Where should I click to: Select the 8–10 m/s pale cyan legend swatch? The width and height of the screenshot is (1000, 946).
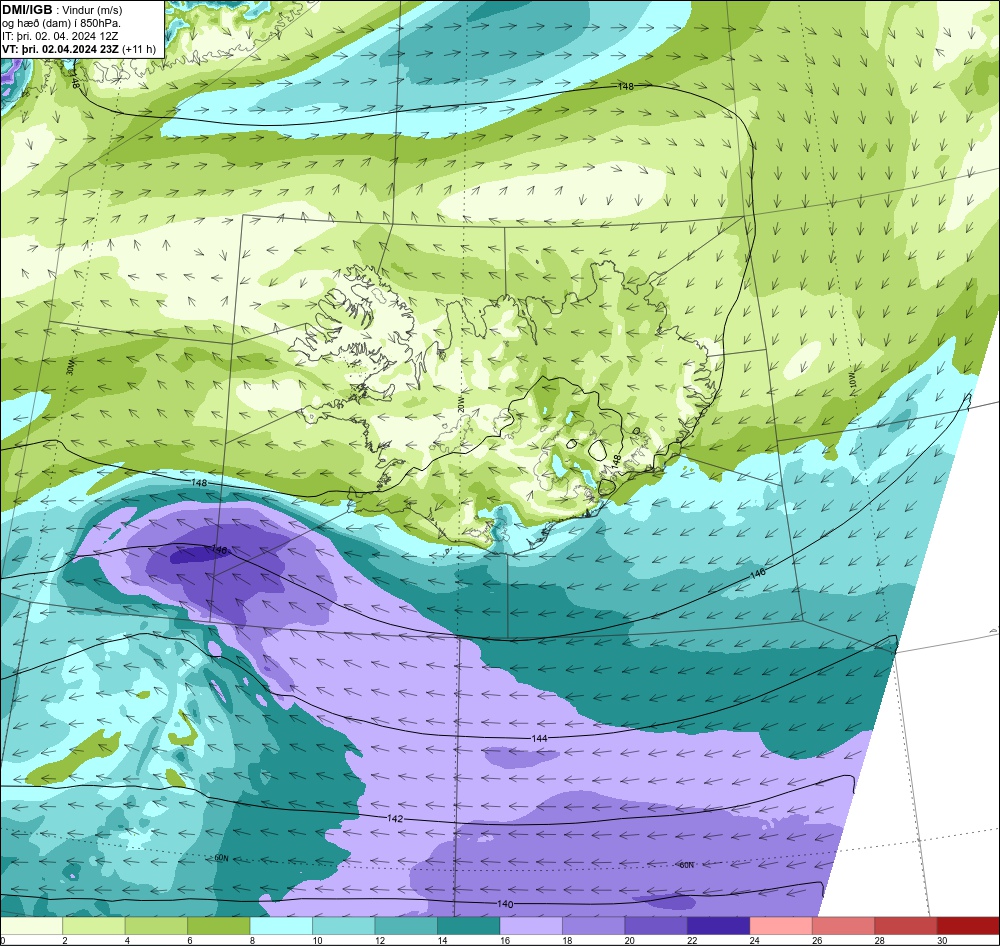point(281,926)
